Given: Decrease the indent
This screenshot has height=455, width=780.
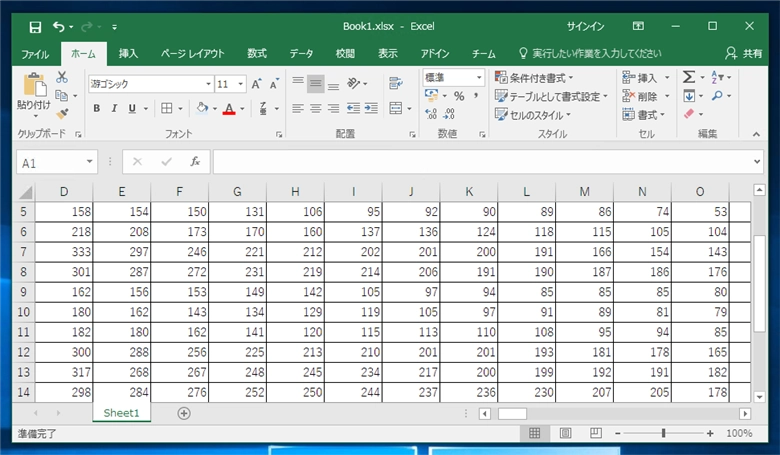Looking at the screenshot, I should pos(353,108).
